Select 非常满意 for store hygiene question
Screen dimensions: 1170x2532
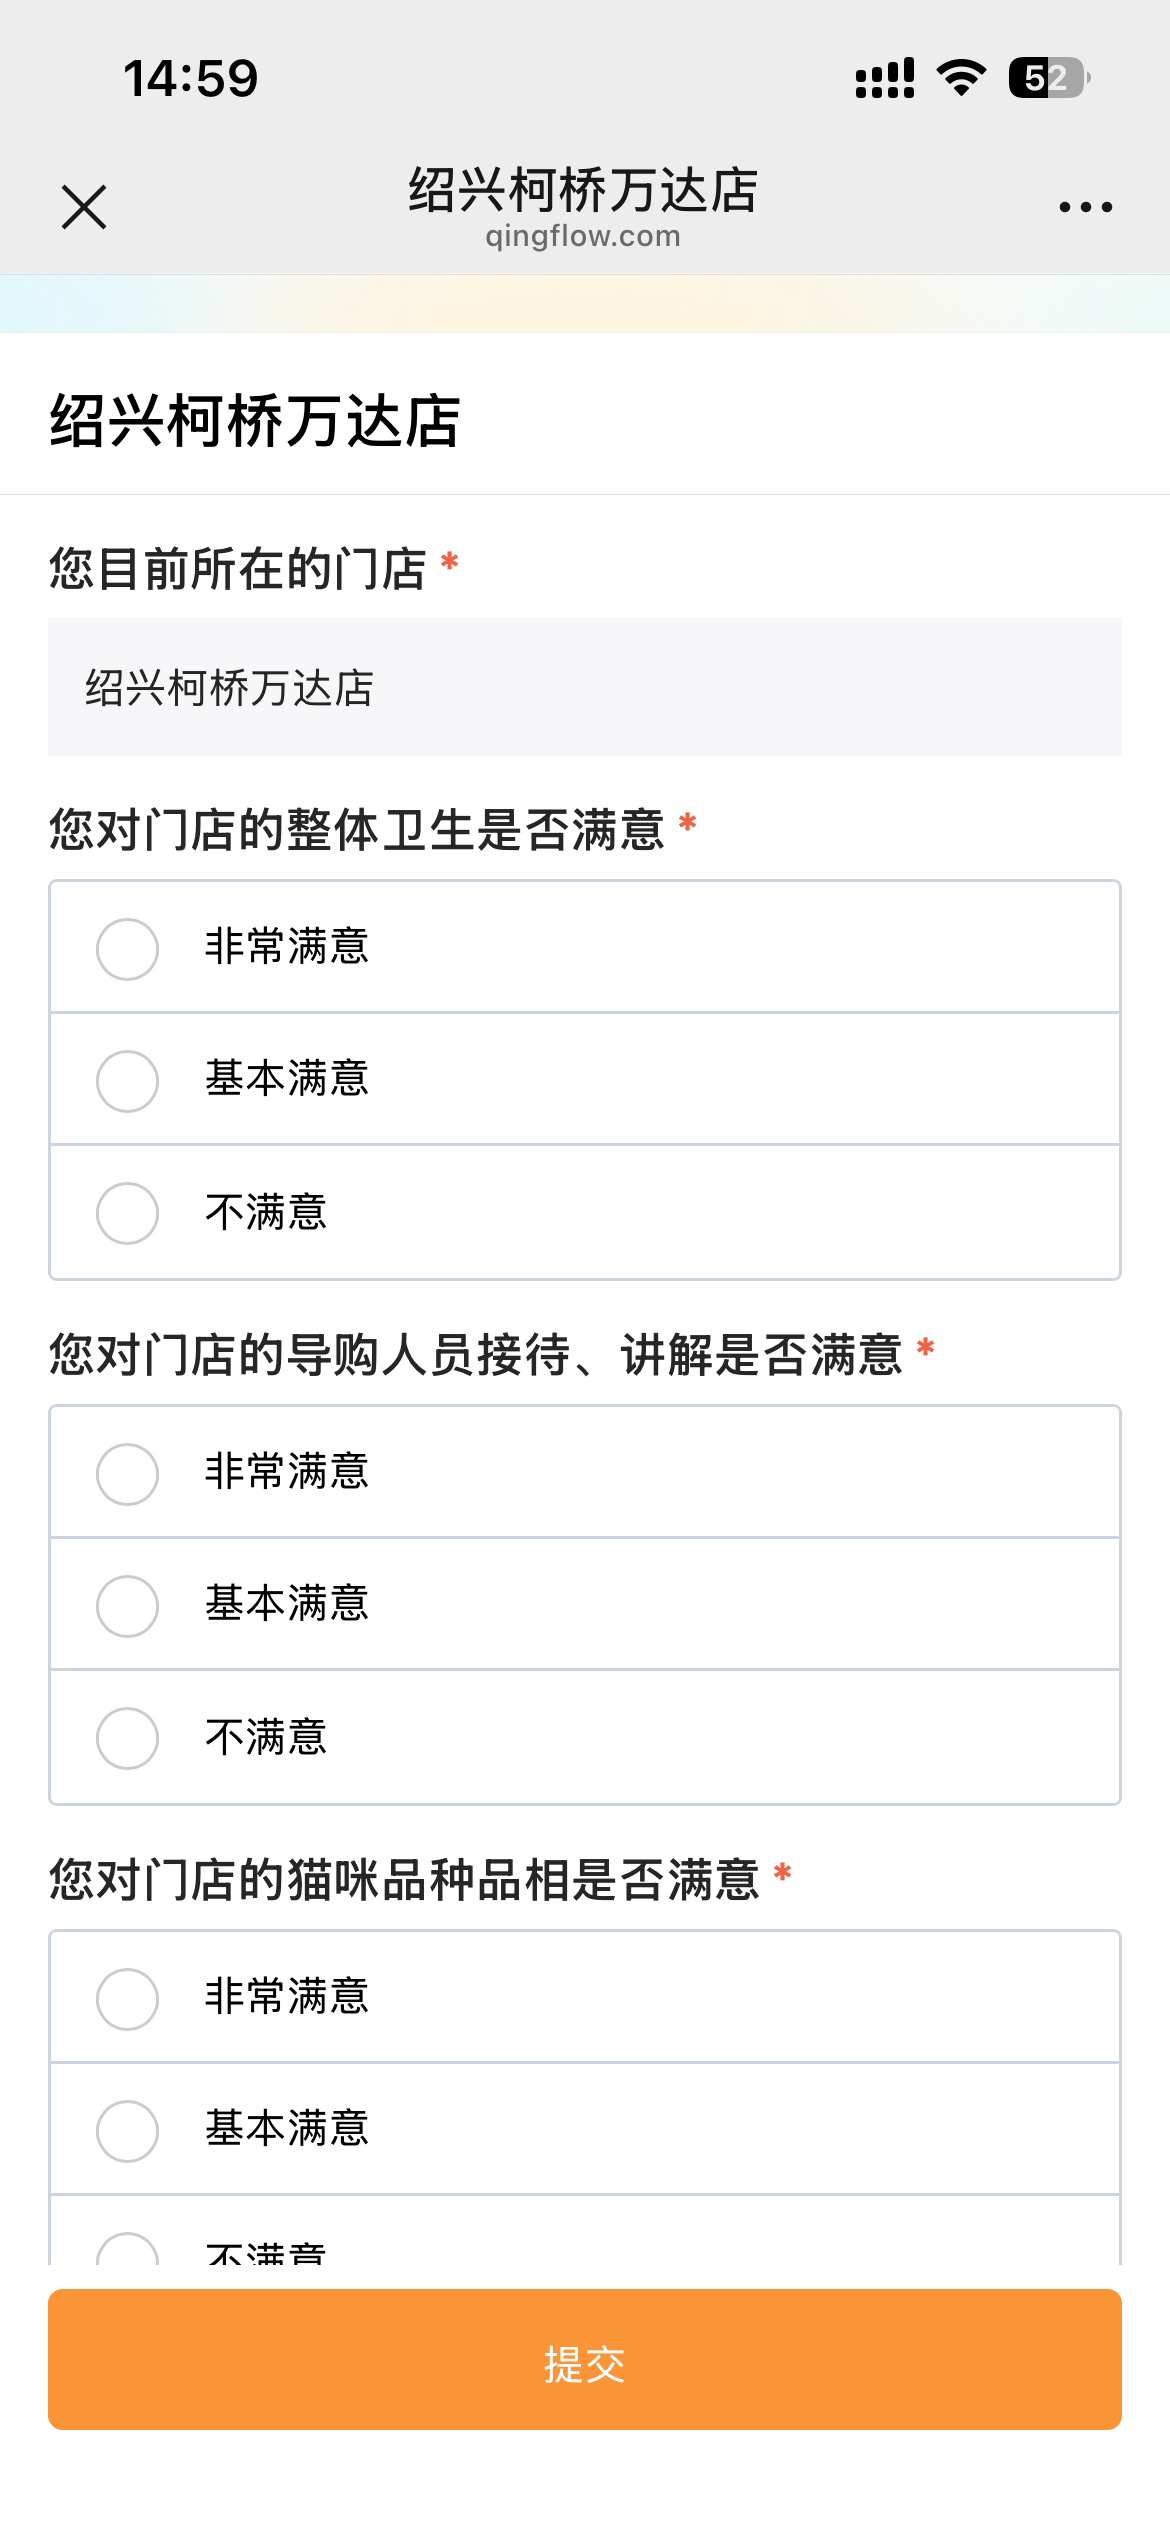[x=128, y=948]
